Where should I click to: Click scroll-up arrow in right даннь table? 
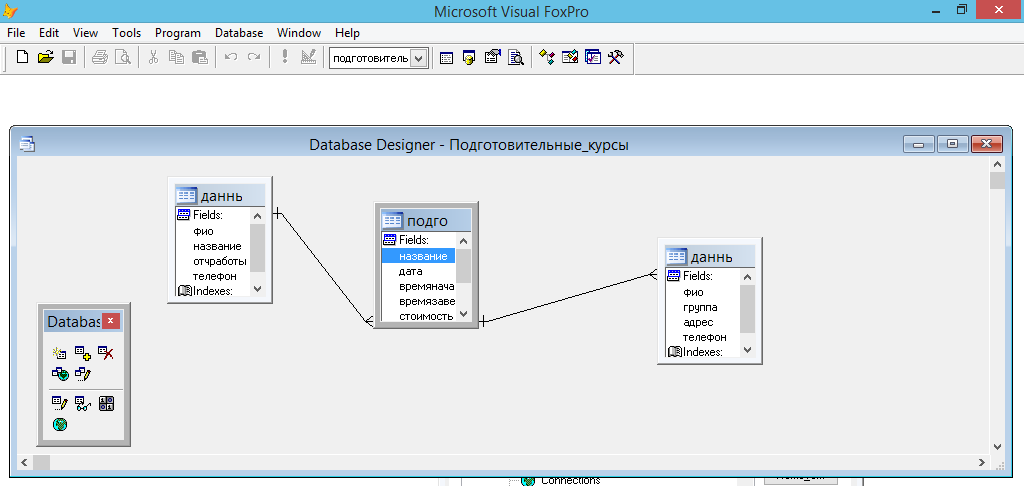click(748, 276)
